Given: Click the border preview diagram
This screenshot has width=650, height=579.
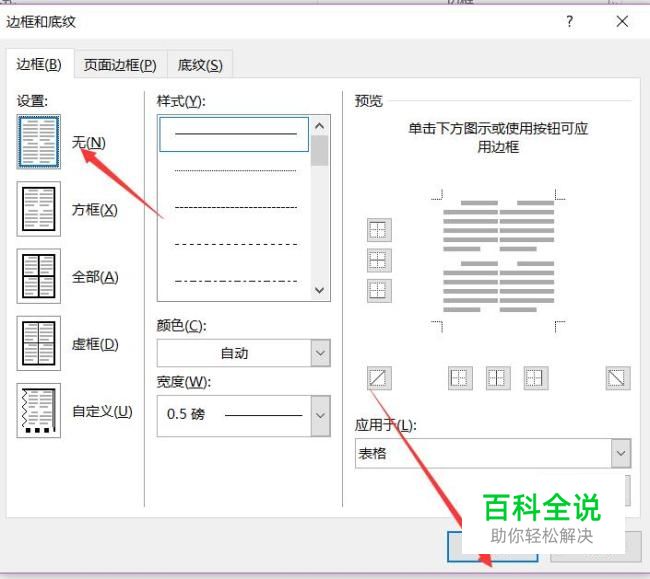Looking at the screenshot, I should [498, 260].
